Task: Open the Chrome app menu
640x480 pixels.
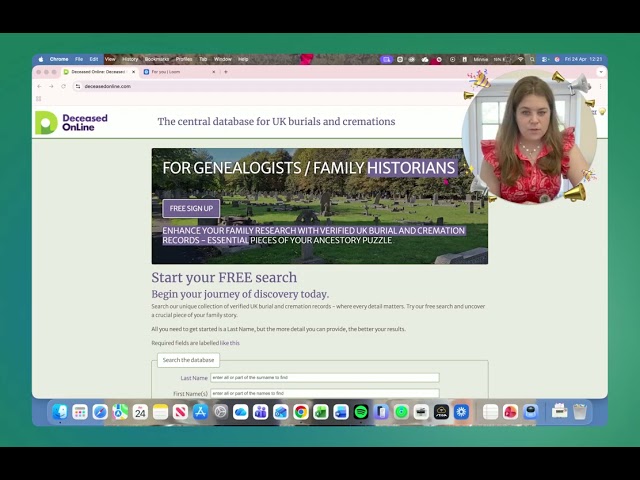Action: [x=59, y=59]
